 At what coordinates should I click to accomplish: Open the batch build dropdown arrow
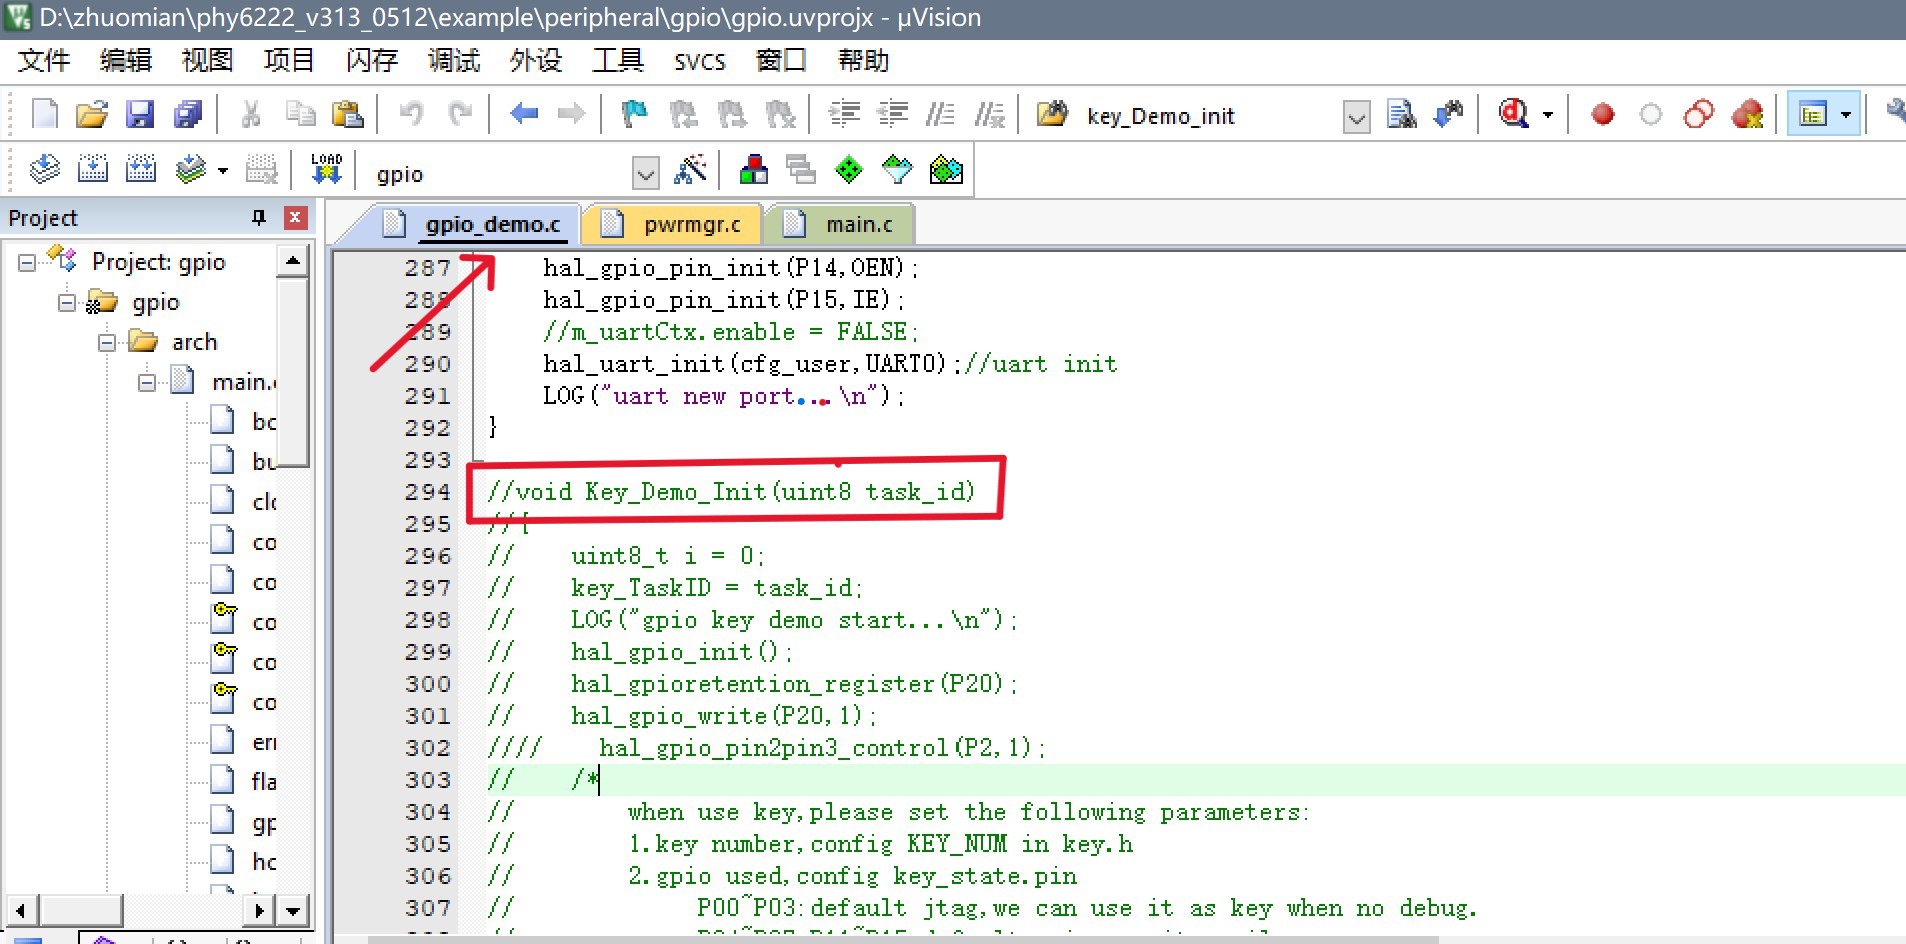pos(222,171)
